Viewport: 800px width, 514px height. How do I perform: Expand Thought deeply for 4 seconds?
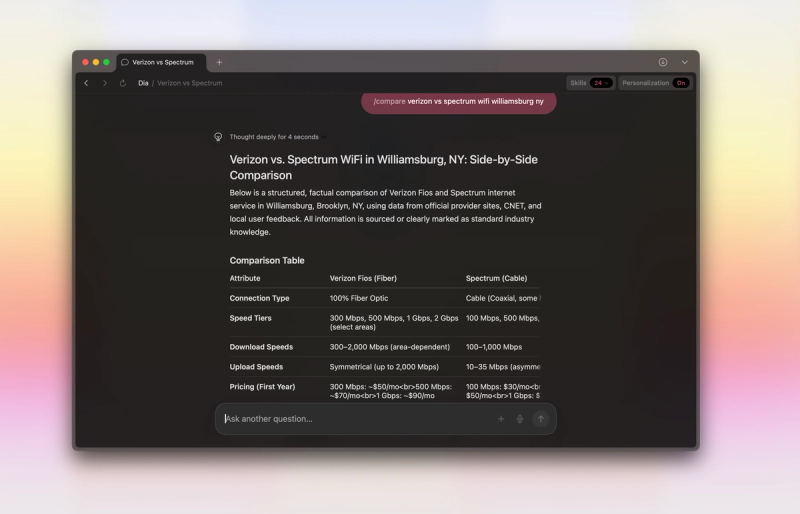click(x=278, y=137)
